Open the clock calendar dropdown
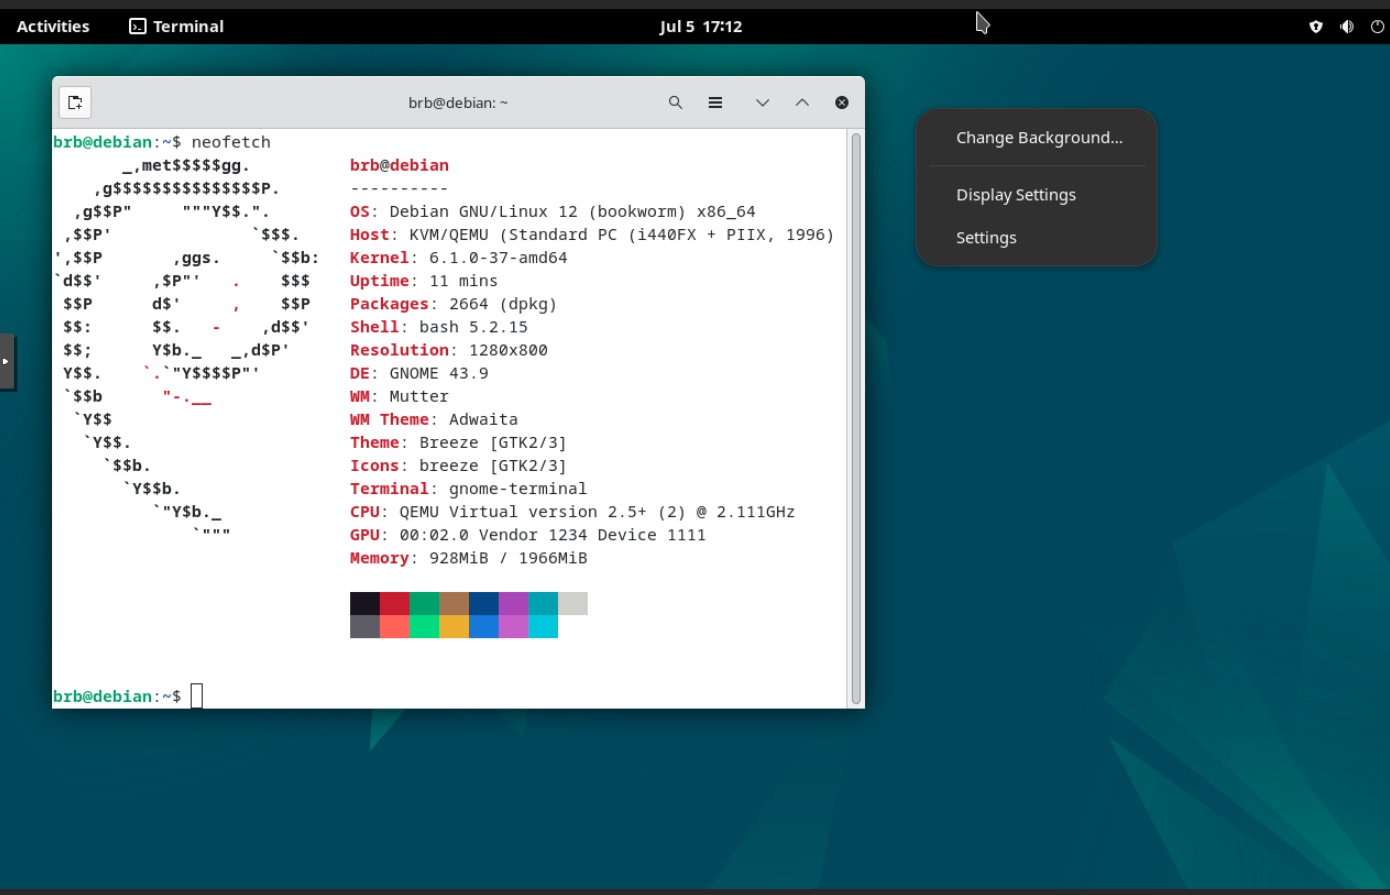 point(700,27)
